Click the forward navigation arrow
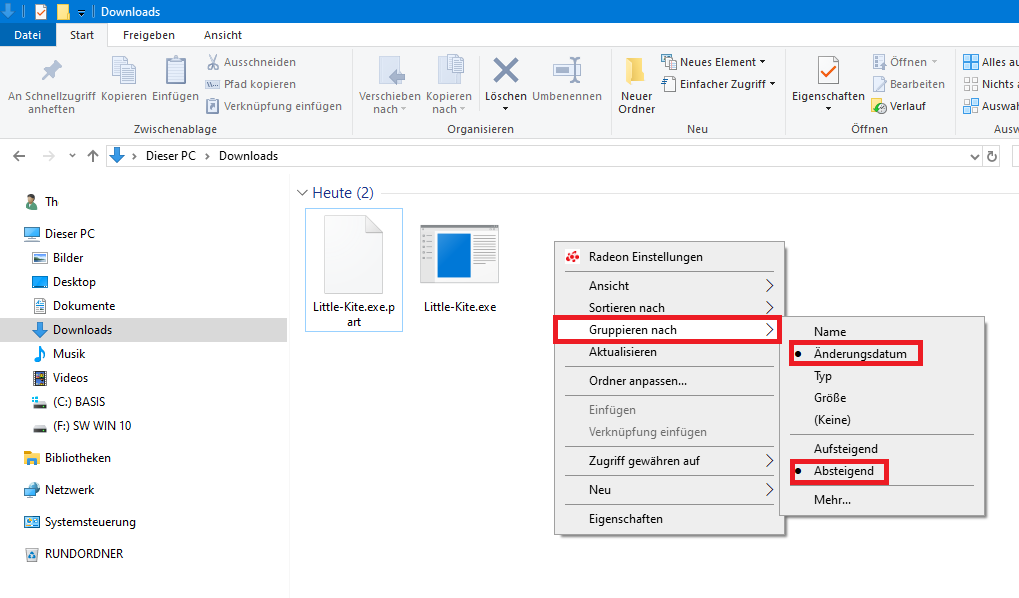The width and height of the screenshot is (1019, 598). [49, 156]
